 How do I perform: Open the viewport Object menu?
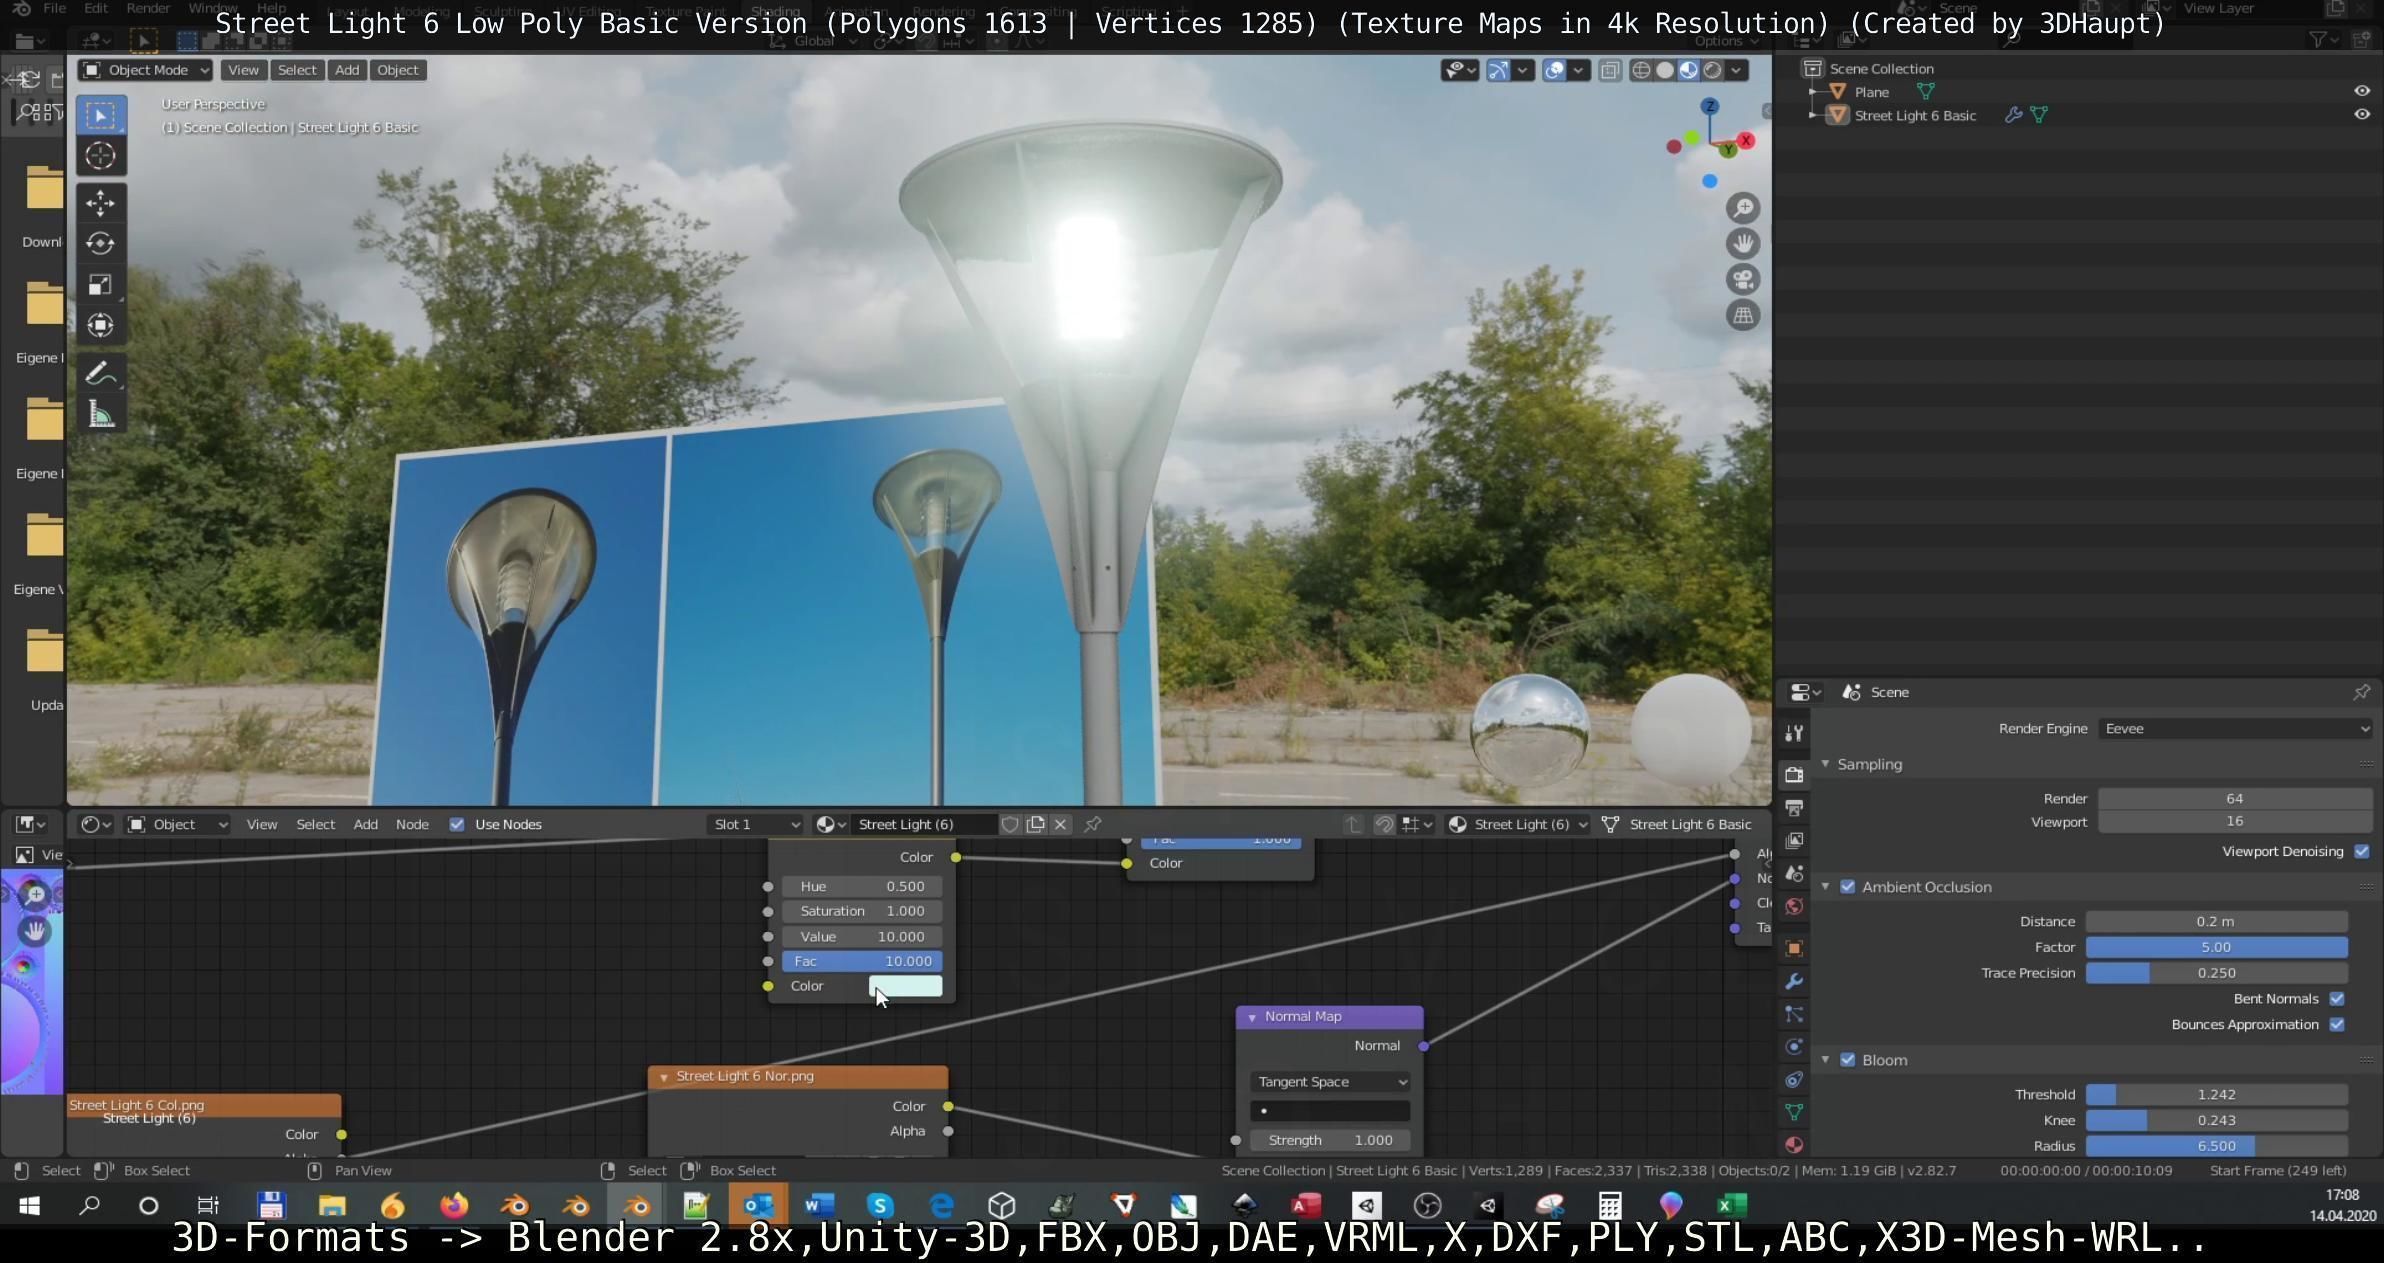(x=398, y=70)
